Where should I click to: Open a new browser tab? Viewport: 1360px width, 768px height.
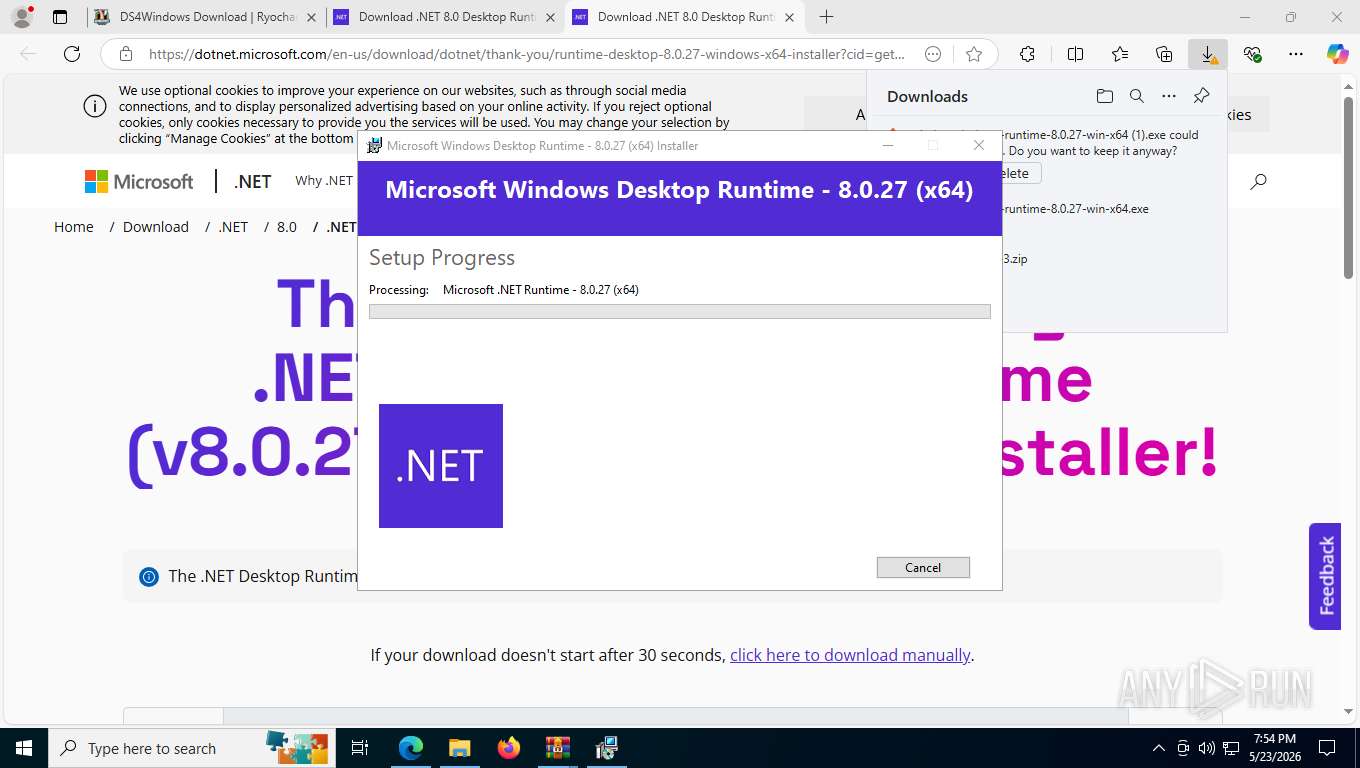coord(826,17)
